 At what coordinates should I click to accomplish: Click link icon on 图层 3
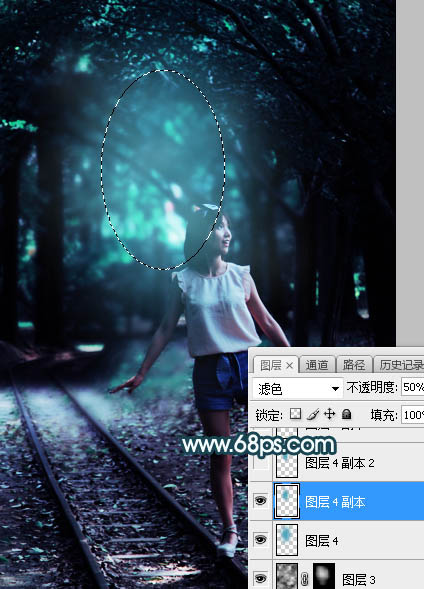(305, 579)
